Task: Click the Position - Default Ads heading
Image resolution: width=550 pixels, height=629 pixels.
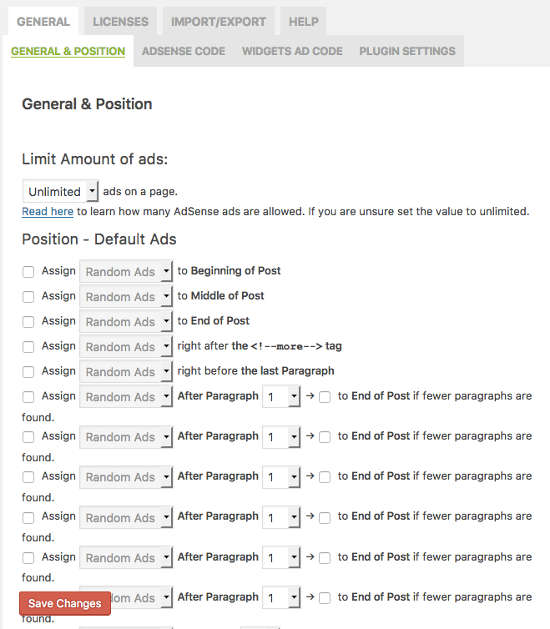Action: click(99, 239)
